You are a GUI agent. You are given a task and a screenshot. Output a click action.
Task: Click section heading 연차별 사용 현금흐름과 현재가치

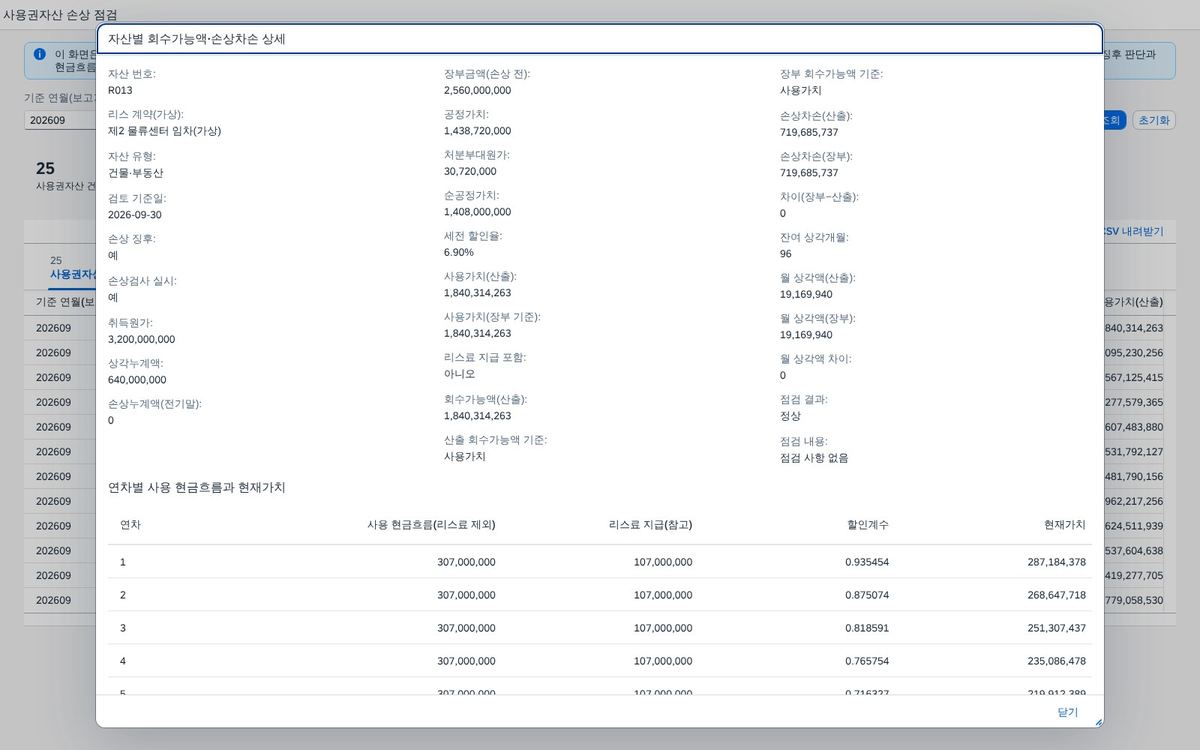point(197,487)
